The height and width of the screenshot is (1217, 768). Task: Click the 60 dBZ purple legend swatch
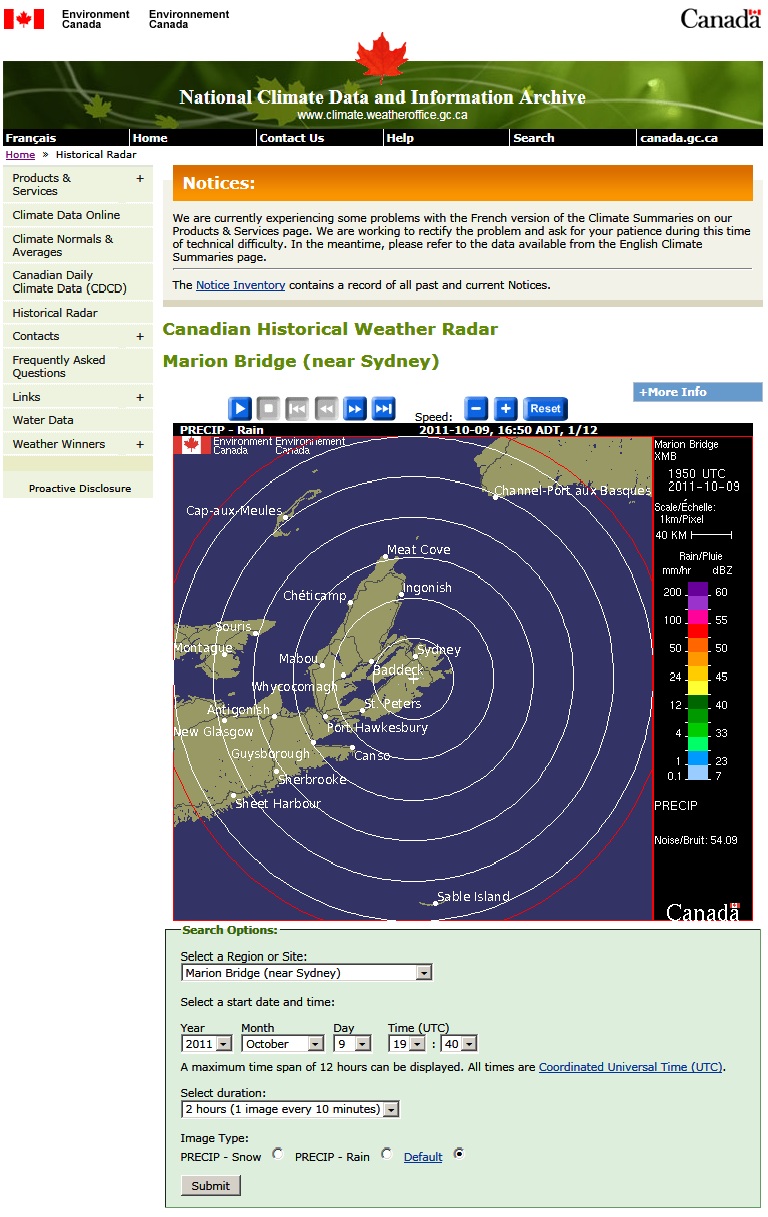pyautogui.click(x=698, y=591)
